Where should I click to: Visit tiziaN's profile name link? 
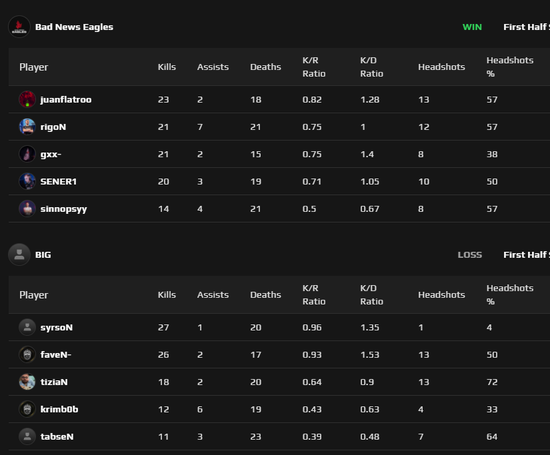54,382
